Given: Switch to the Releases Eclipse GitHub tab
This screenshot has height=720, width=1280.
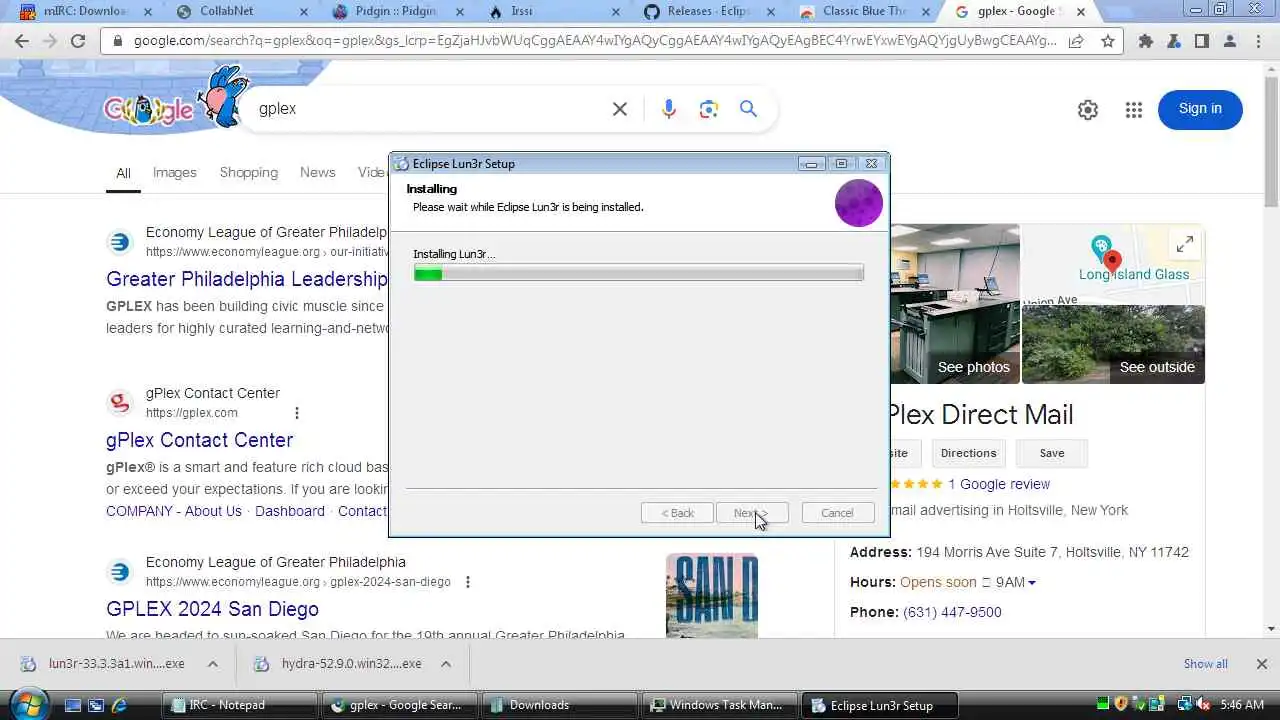Looking at the screenshot, I should (x=712, y=12).
